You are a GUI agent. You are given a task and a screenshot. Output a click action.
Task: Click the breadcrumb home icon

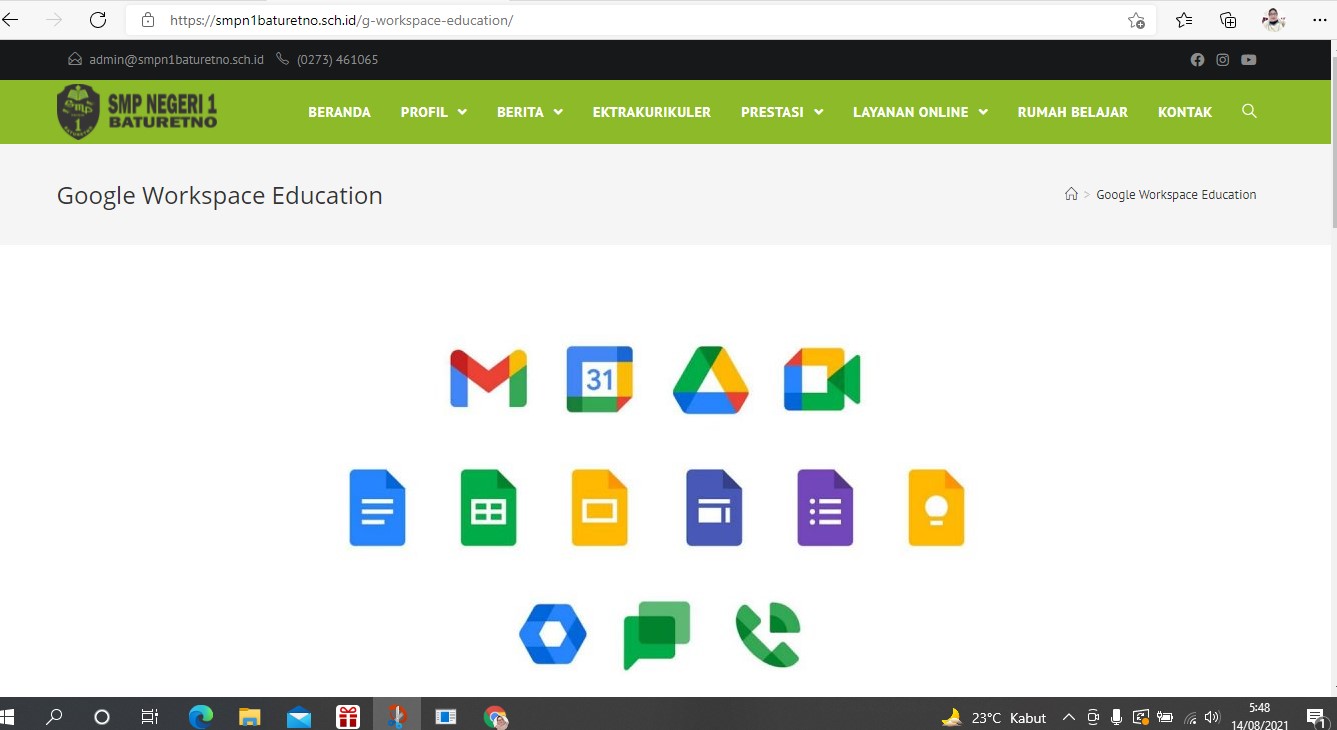pos(1071,194)
